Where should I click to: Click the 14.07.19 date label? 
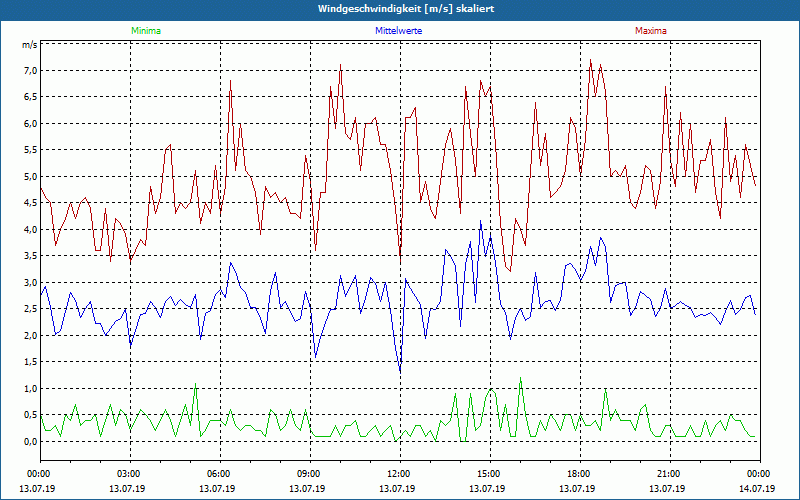click(757, 488)
